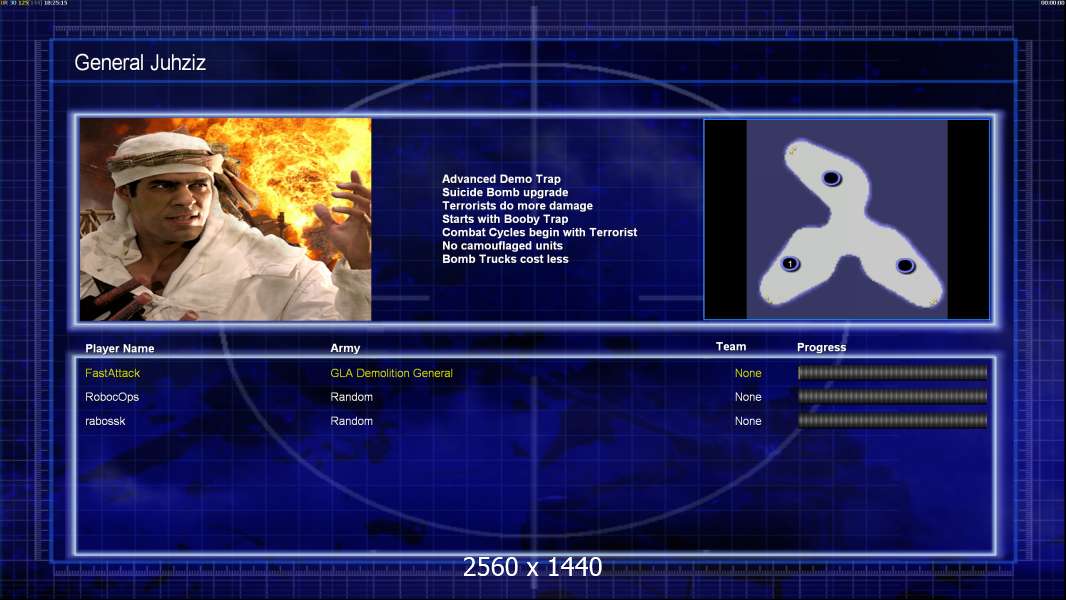Click the Army column header
Viewport: 1066px width, 600px height.
pyautogui.click(x=345, y=348)
